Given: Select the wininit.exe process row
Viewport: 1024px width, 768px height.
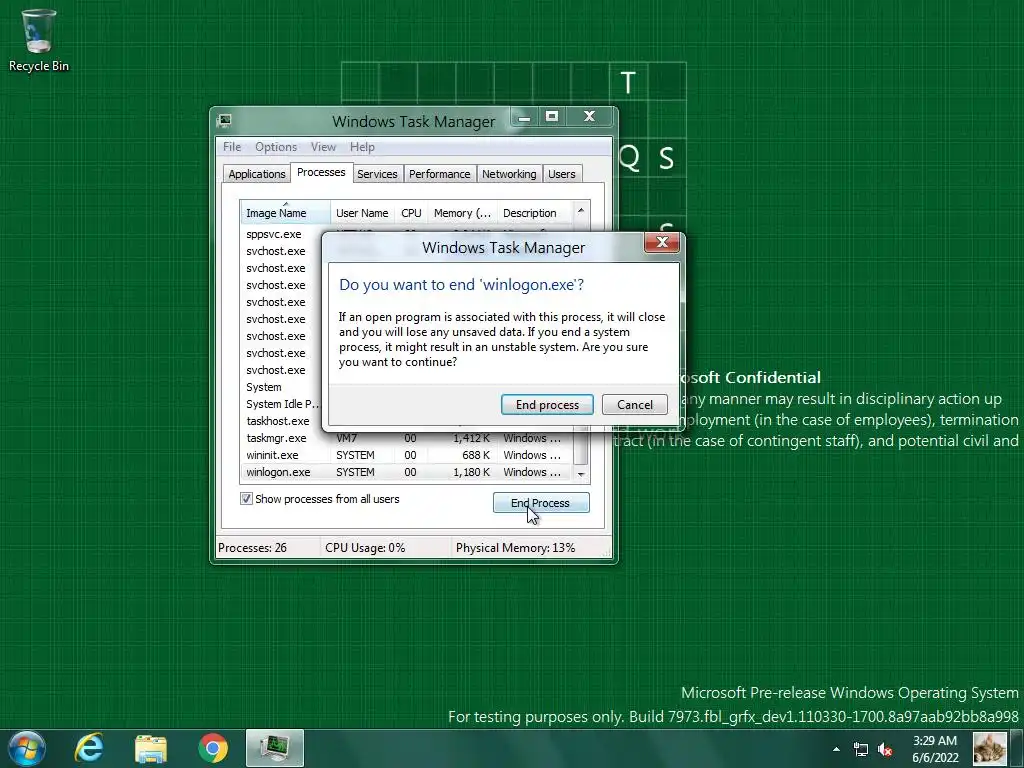Looking at the screenshot, I should (x=406, y=455).
